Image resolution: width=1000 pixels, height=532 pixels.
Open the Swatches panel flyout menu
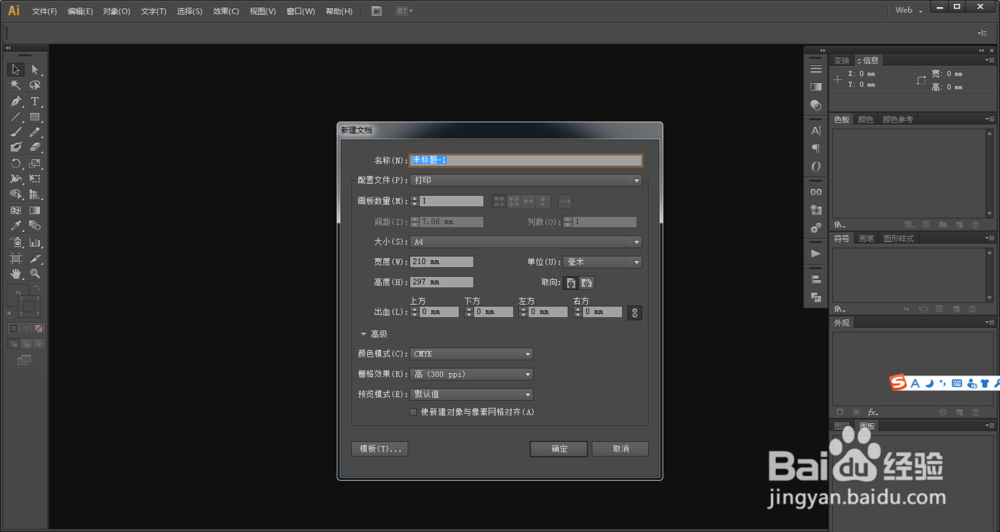click(989, 119)
